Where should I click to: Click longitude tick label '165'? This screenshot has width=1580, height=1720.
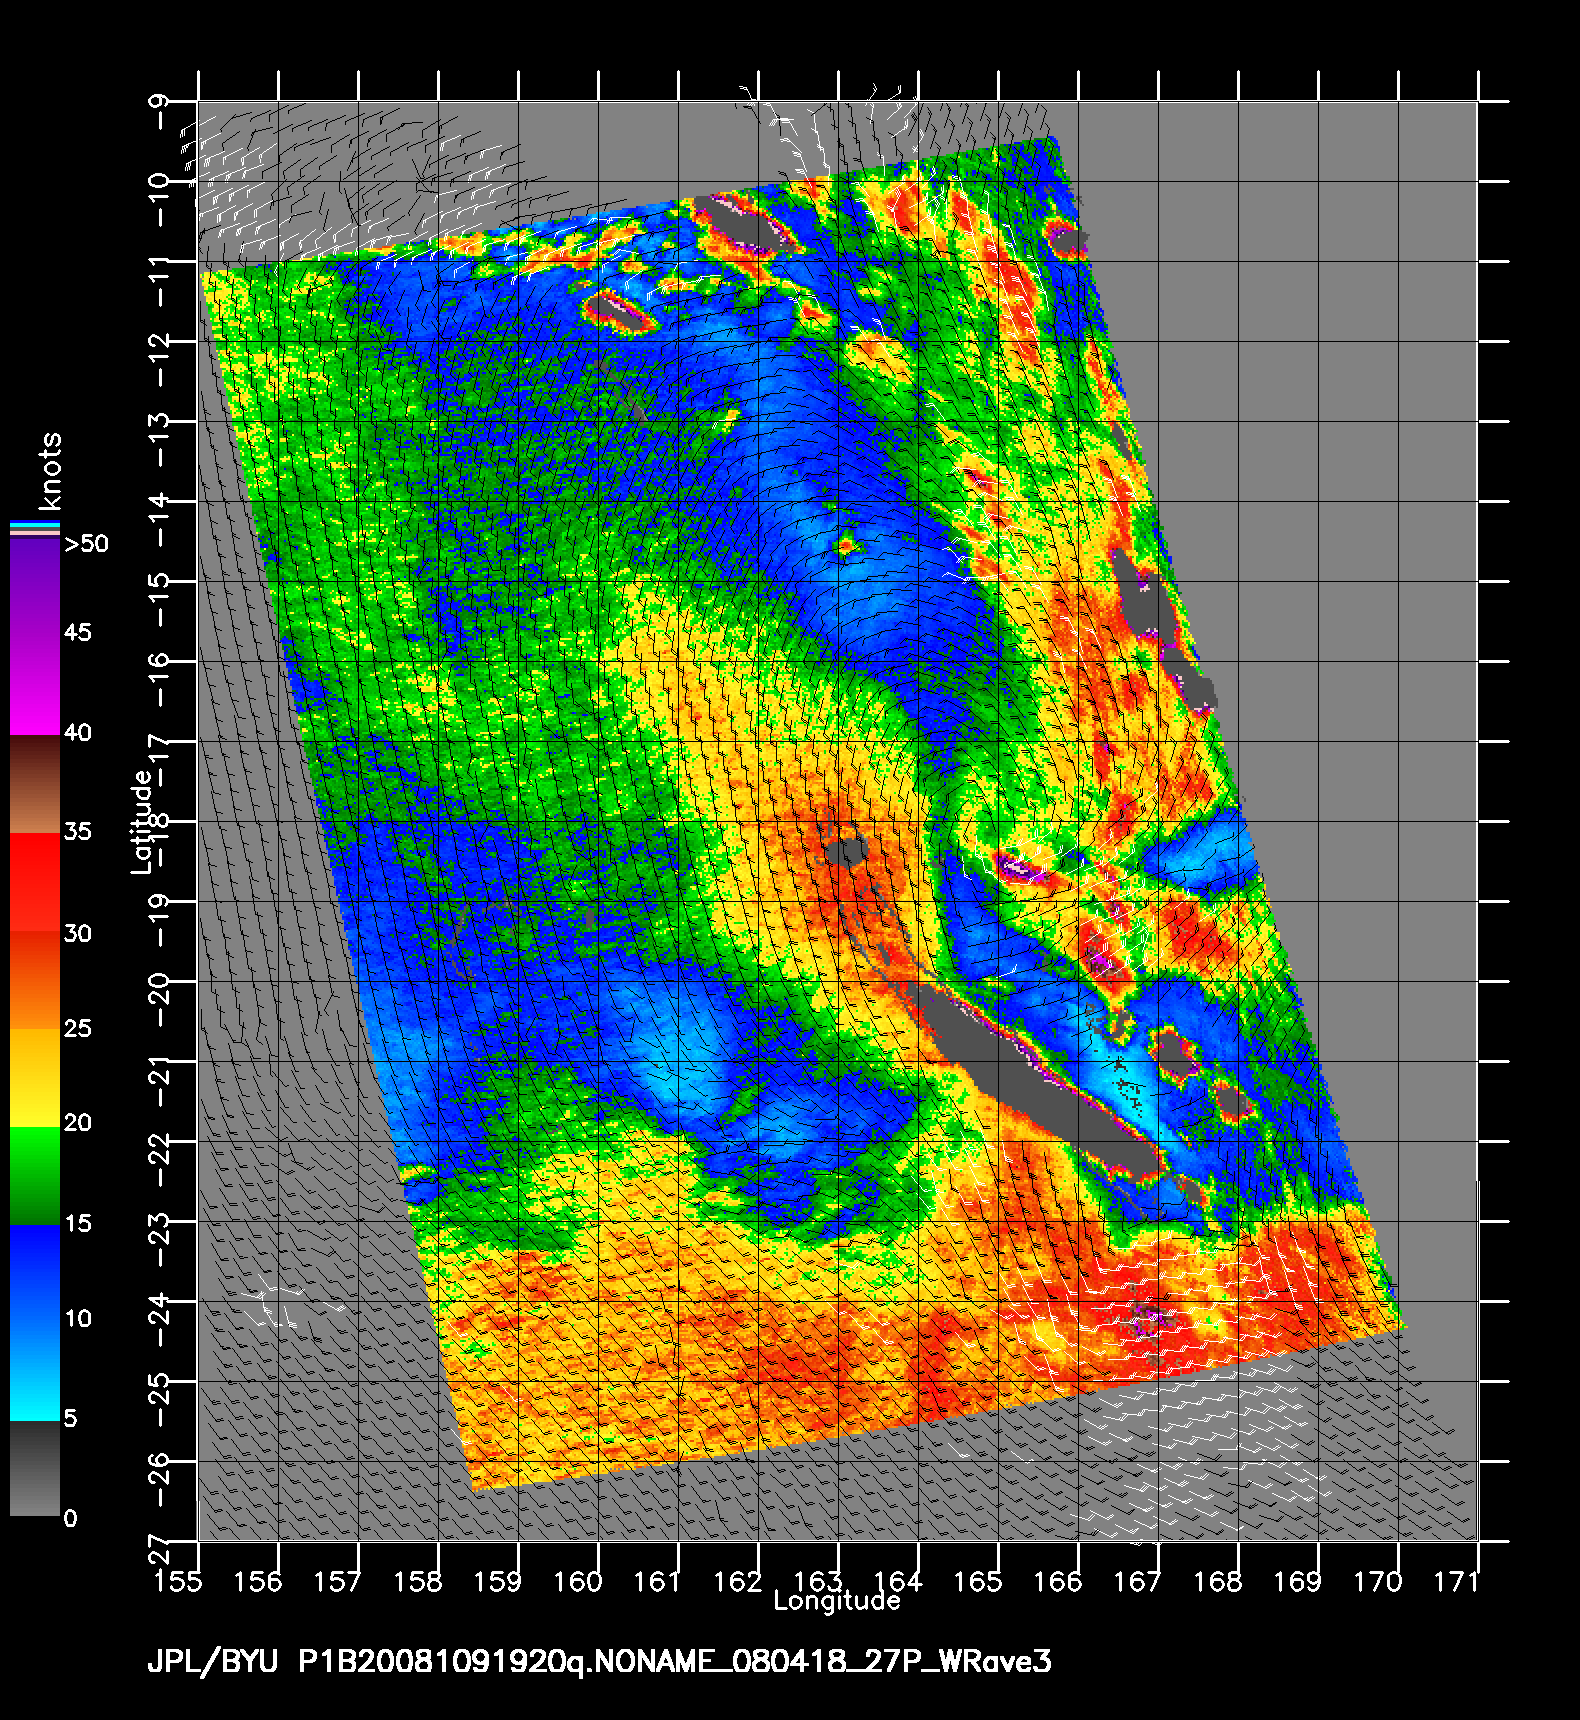[x=977, y=1581]
